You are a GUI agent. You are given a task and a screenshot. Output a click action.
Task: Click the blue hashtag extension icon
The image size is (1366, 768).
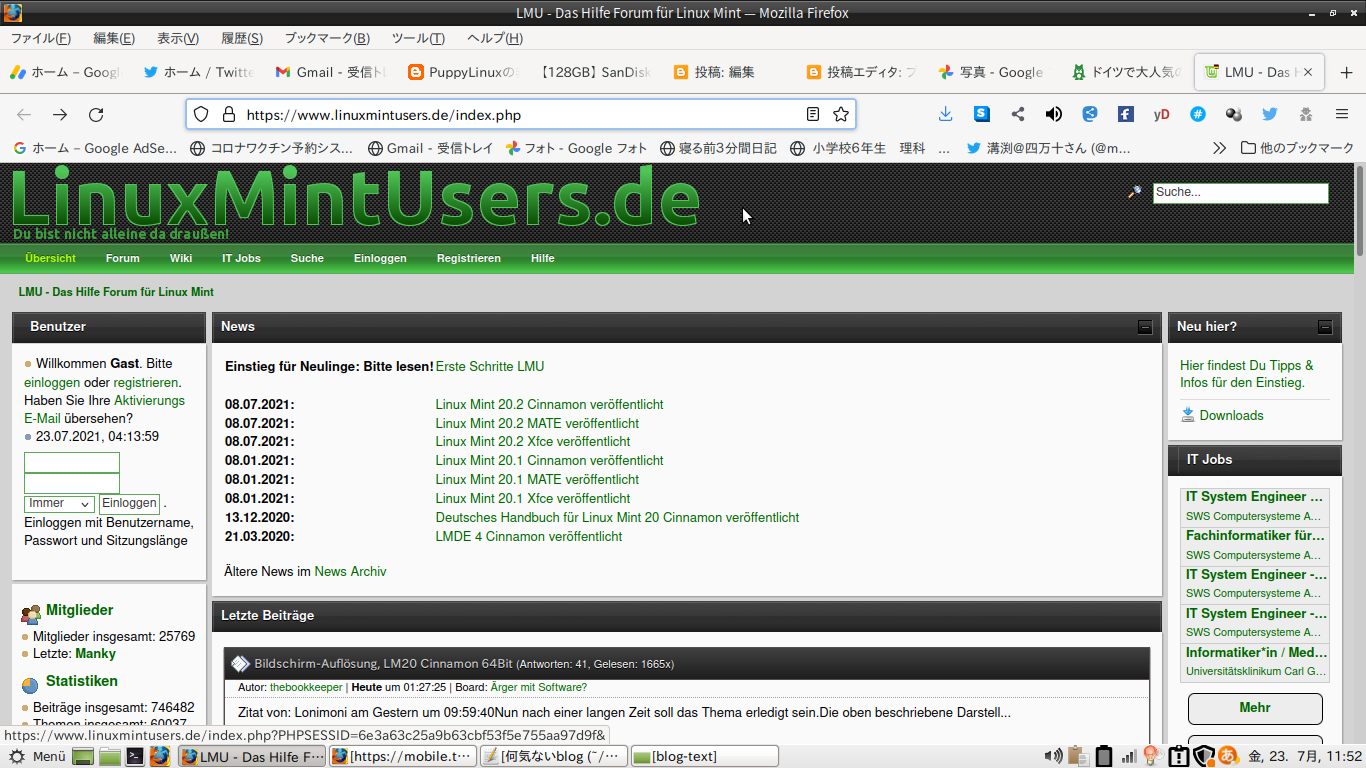(1198, 114)
